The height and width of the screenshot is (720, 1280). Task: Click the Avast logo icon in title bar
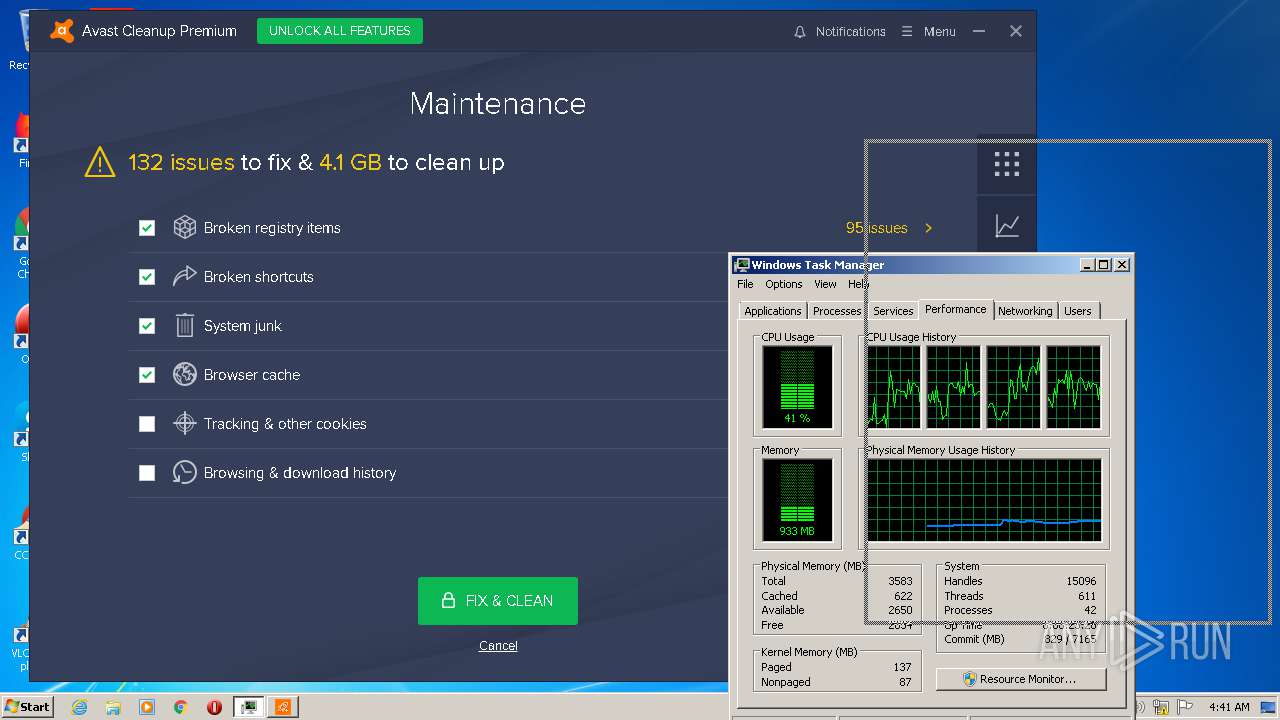click(62, 31)
